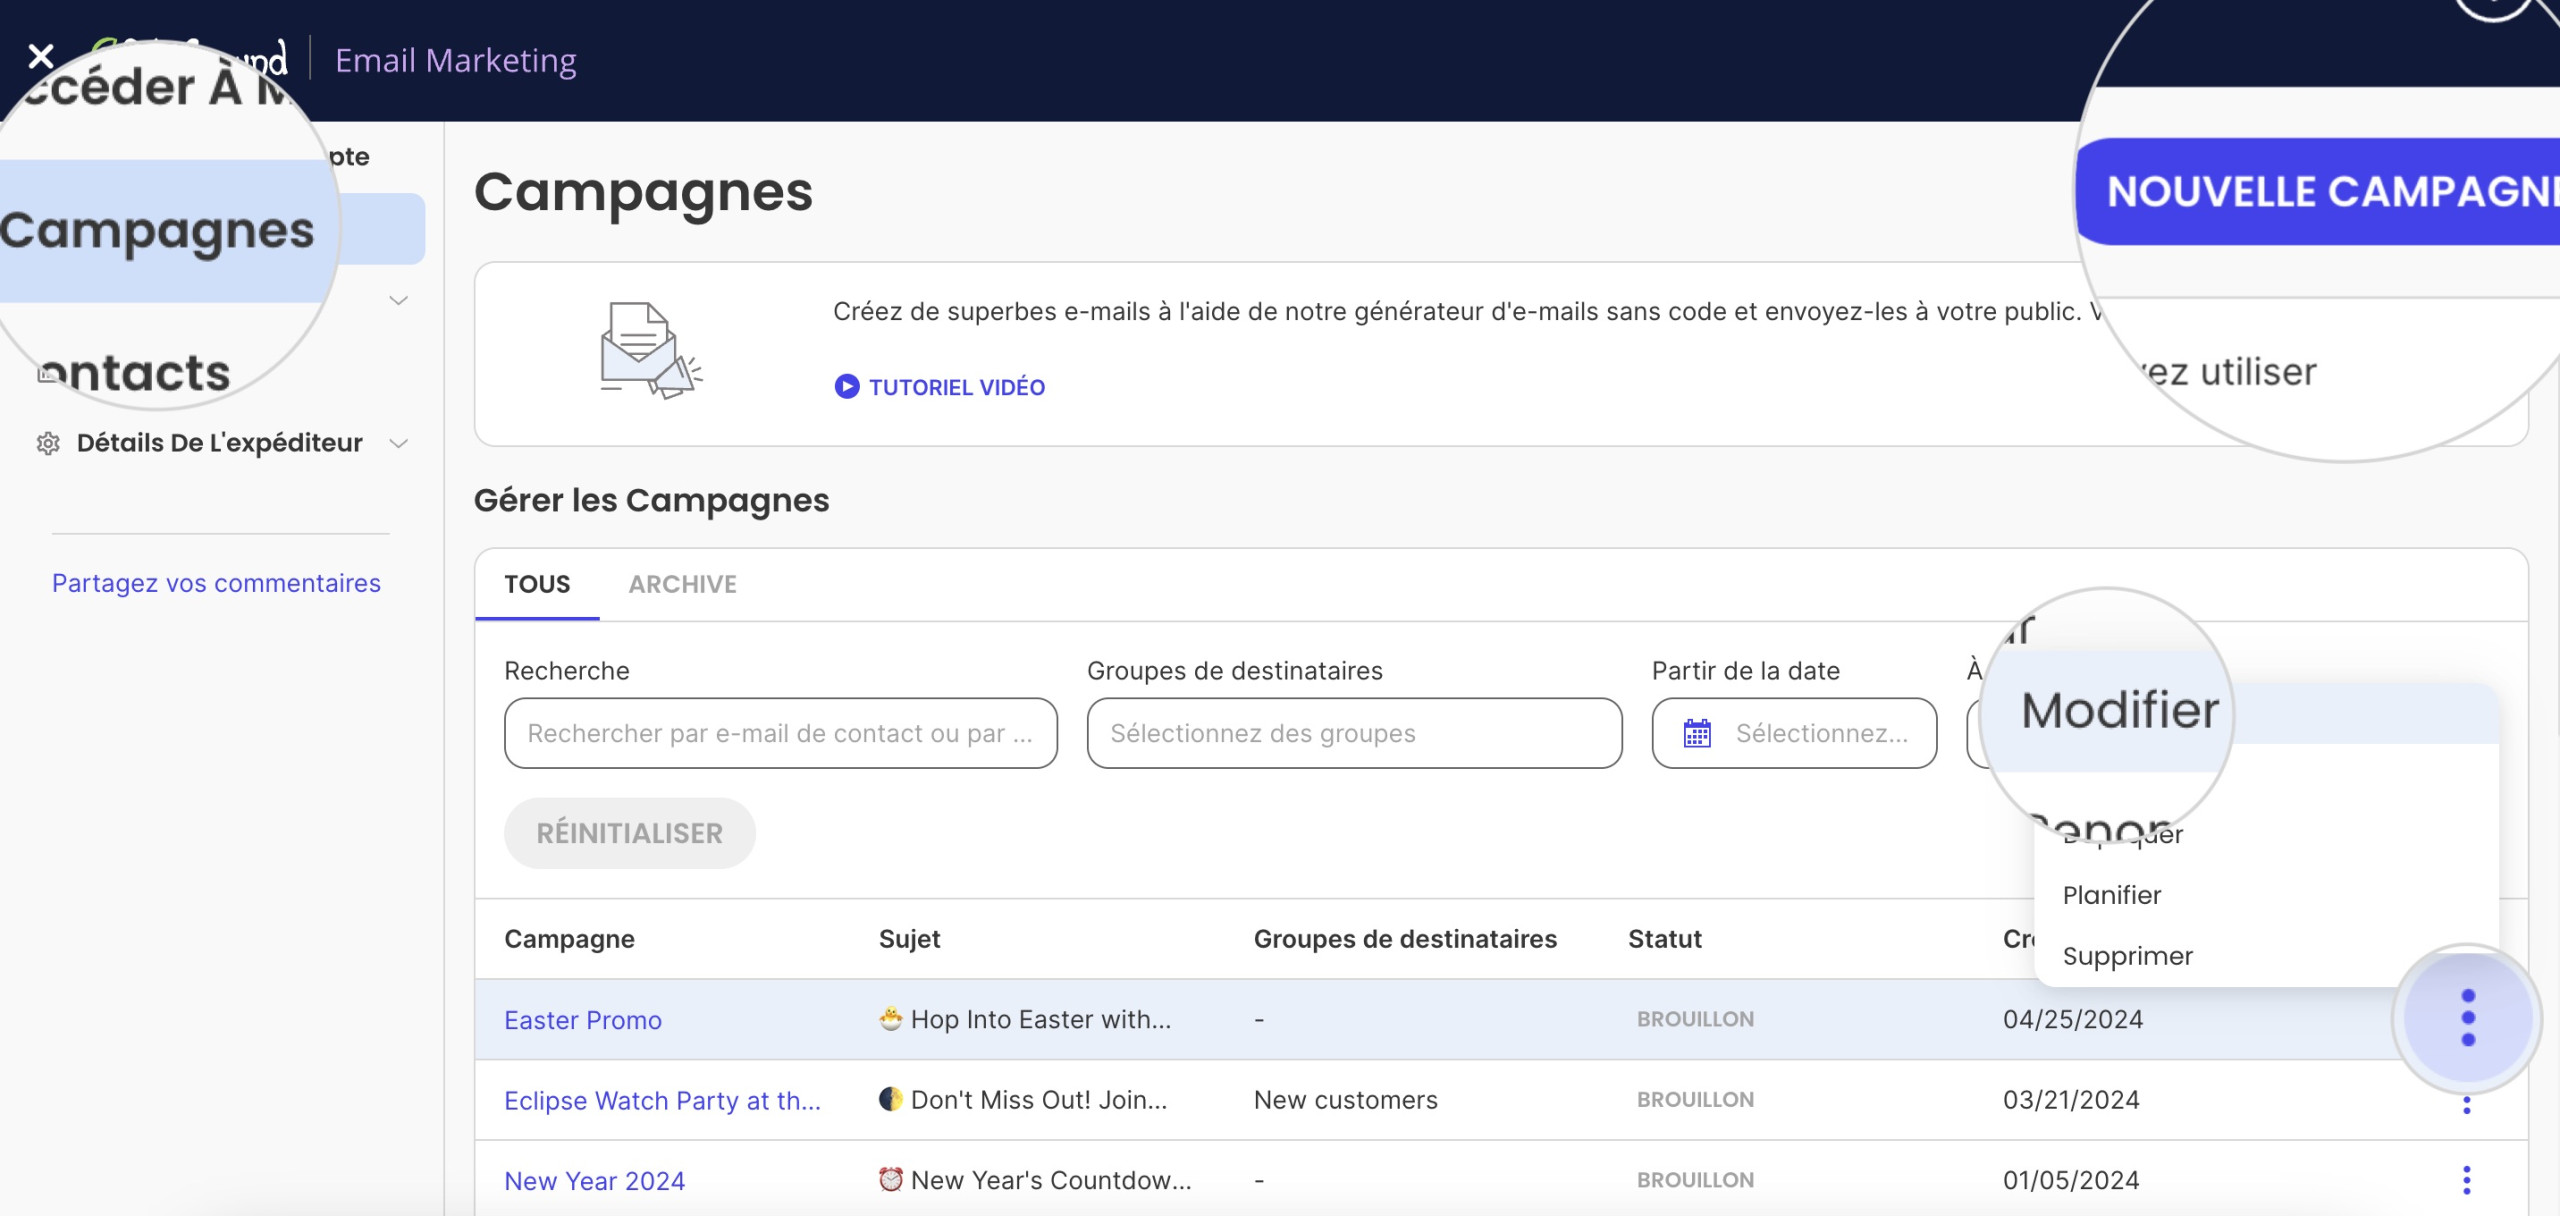Screen dimensions: 2560x1216
Task: Click the Statut column header
Action: click(x=1664, y=939)
